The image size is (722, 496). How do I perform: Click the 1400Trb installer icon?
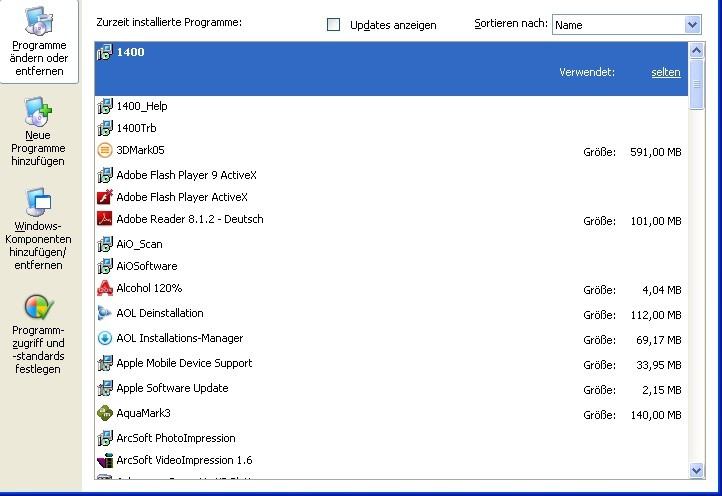105,128
